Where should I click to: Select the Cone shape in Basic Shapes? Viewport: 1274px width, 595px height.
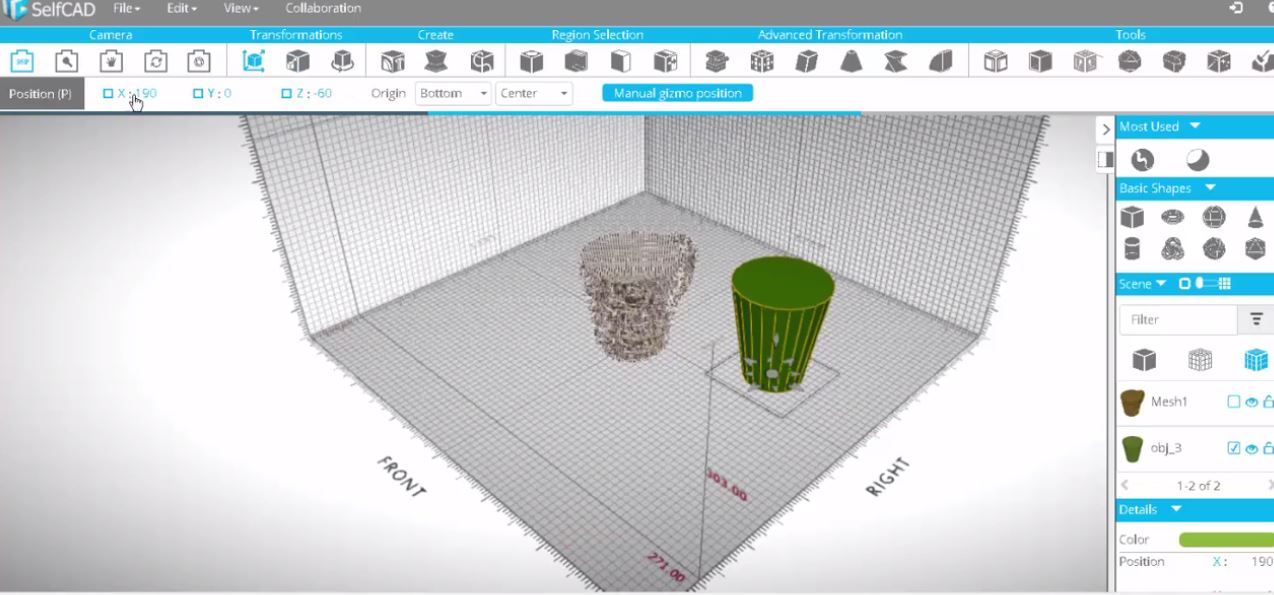(x=1254, y=217)
